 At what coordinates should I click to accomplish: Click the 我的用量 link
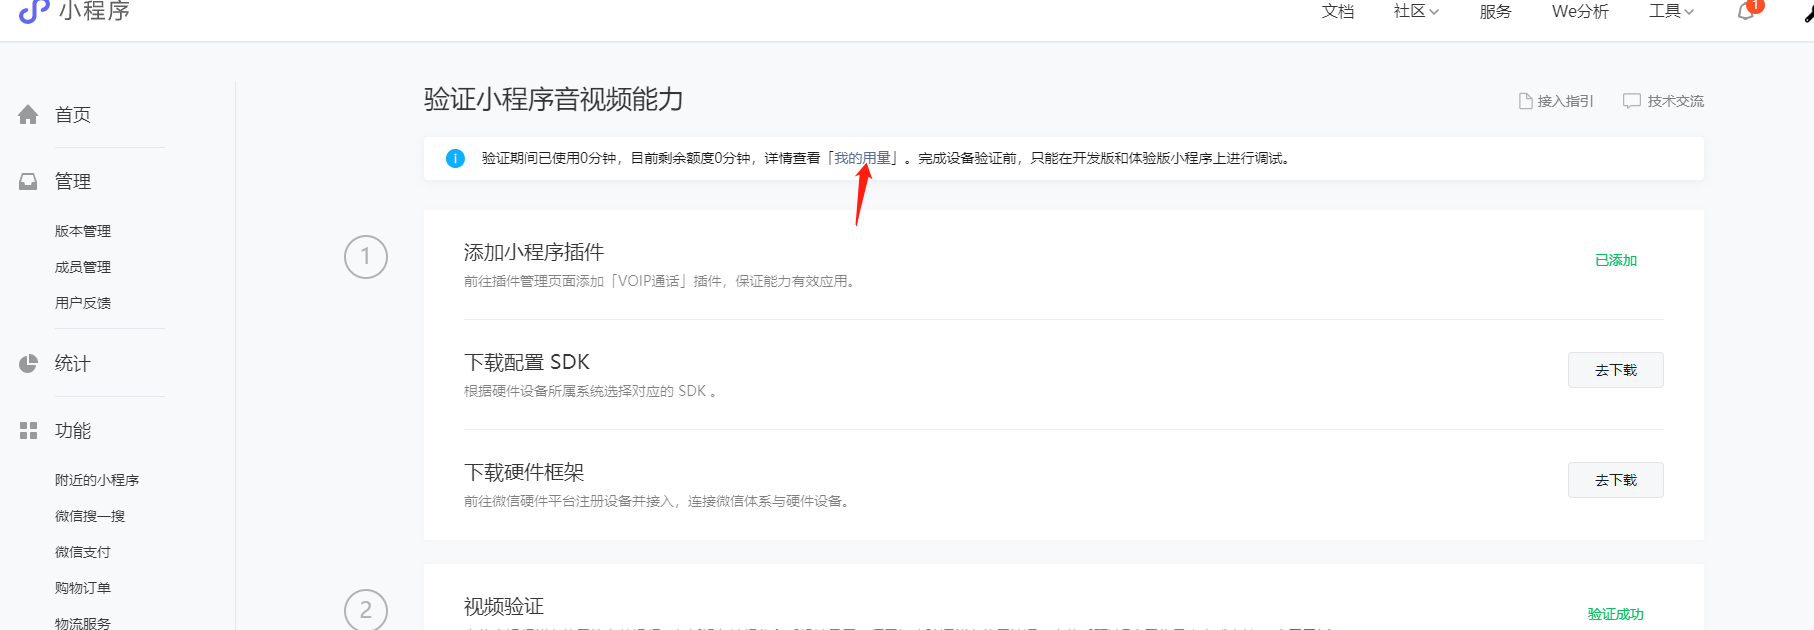tap(862, 158)
